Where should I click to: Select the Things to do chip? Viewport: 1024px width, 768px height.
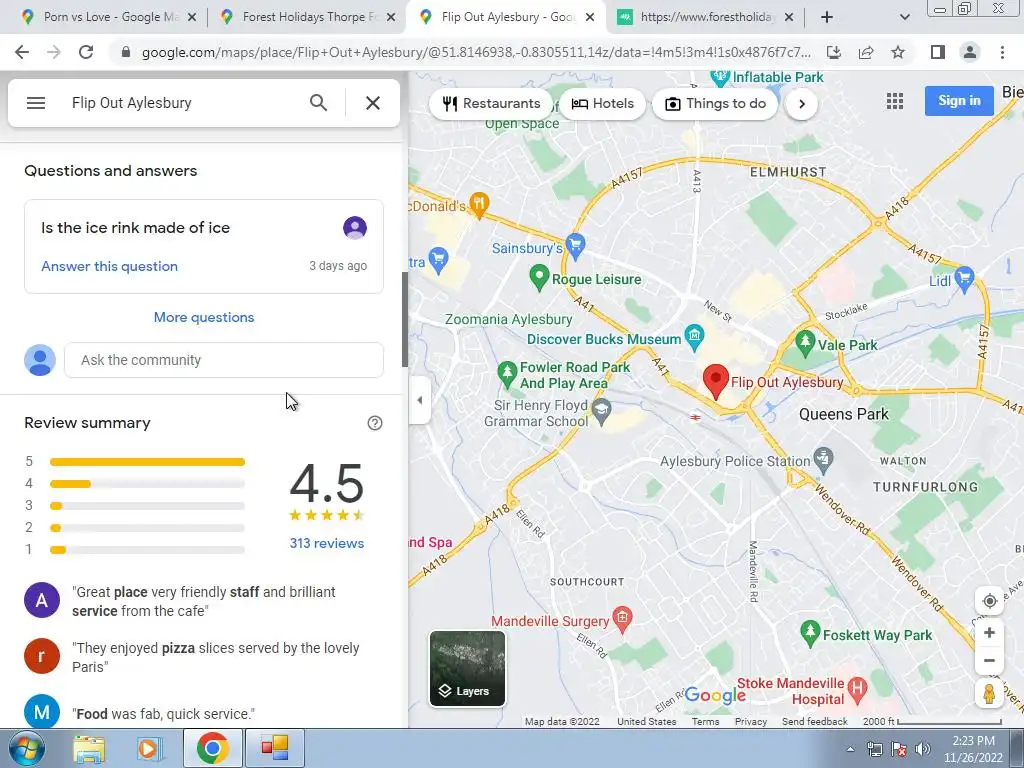[715, 104]
